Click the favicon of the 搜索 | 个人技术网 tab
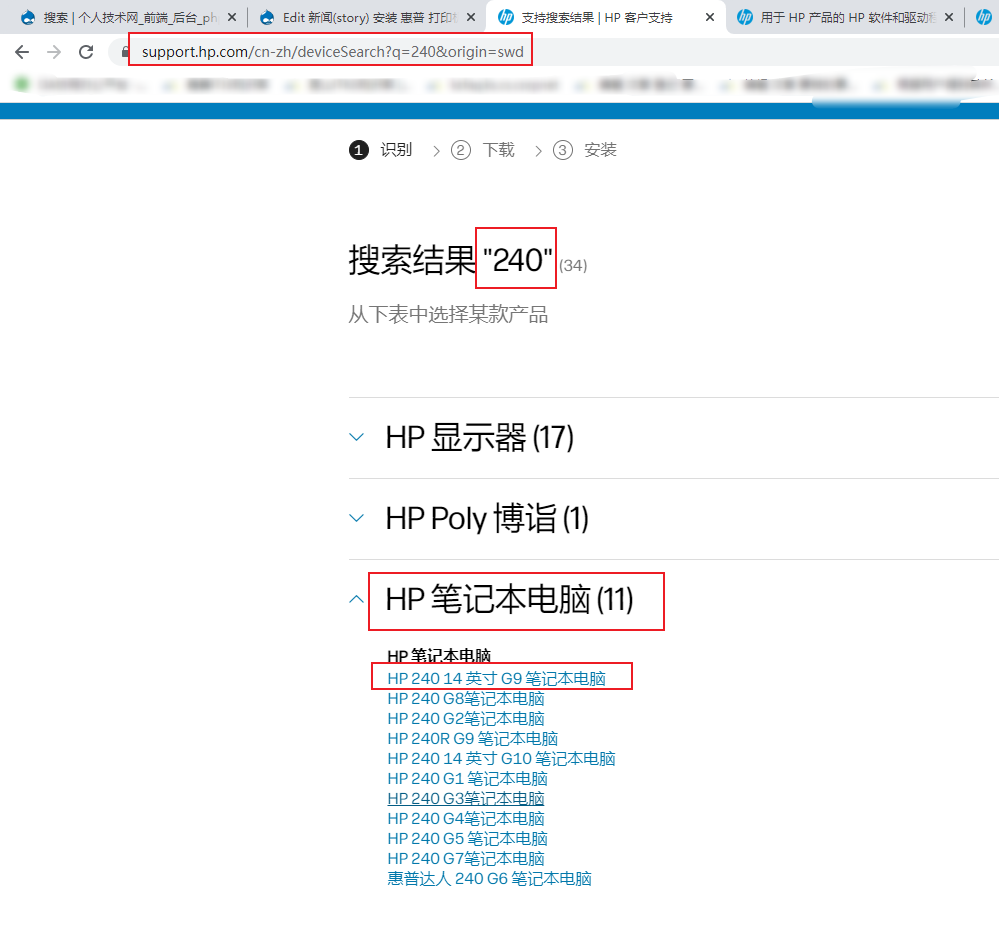999x932 pixels. coord(28,17)
